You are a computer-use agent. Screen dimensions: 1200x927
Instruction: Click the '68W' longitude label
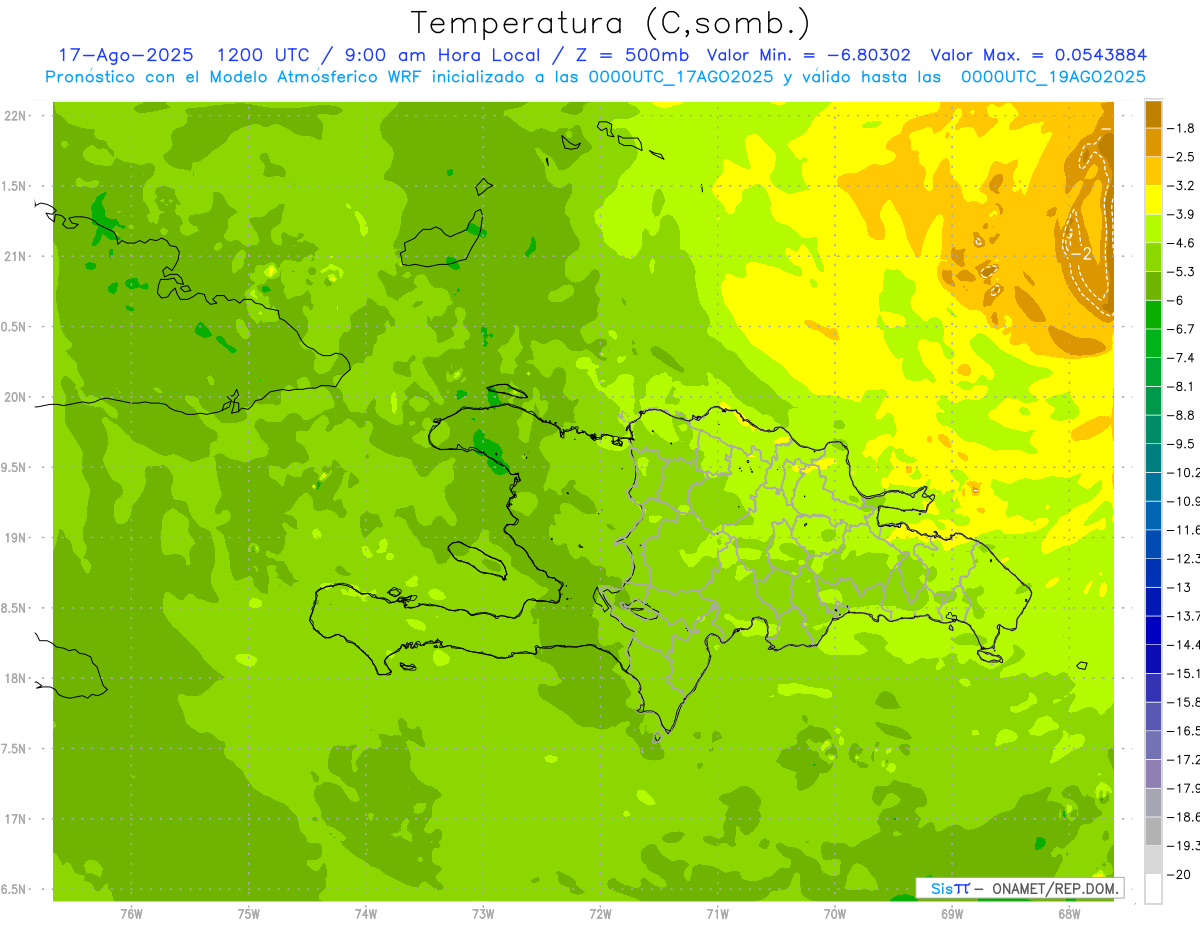click(1069, 913)
